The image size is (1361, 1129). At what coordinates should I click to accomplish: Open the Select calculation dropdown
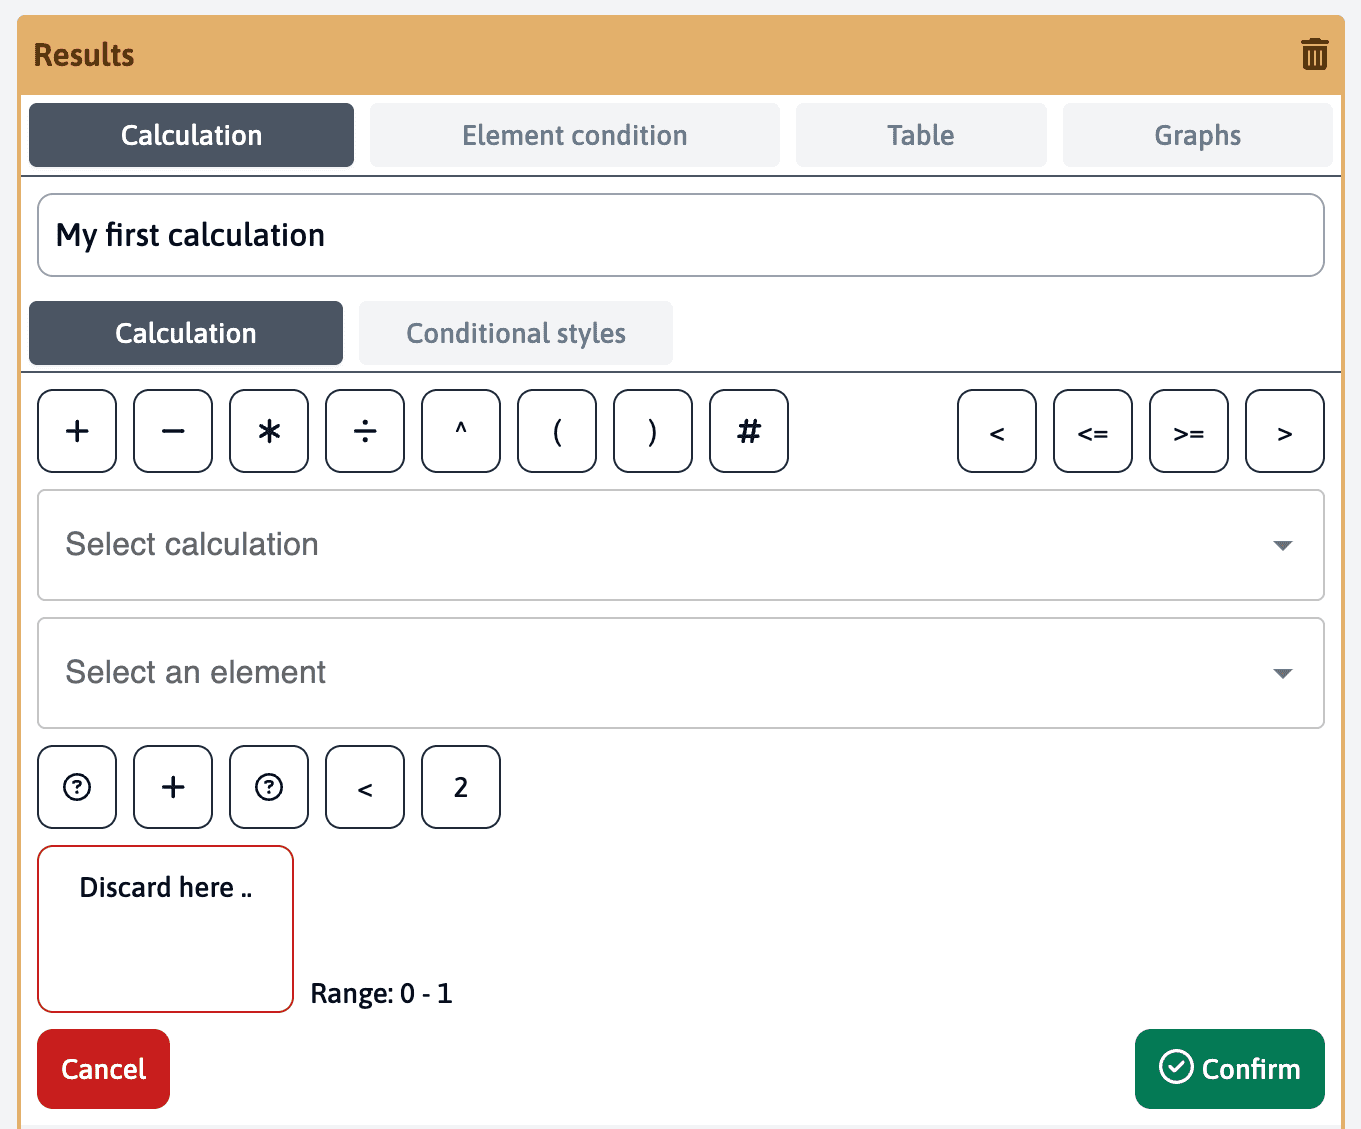click(x=680, y=545)
